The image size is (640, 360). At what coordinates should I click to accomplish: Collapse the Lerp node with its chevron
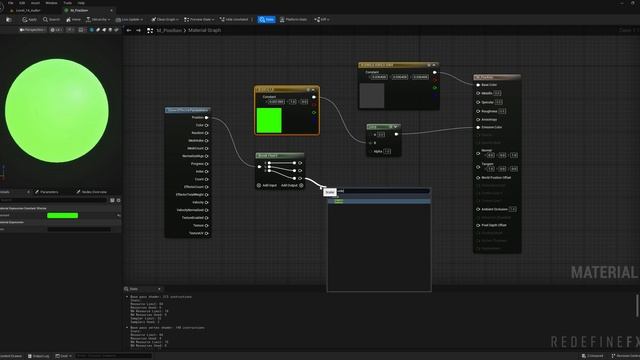[x=396, y=127]
